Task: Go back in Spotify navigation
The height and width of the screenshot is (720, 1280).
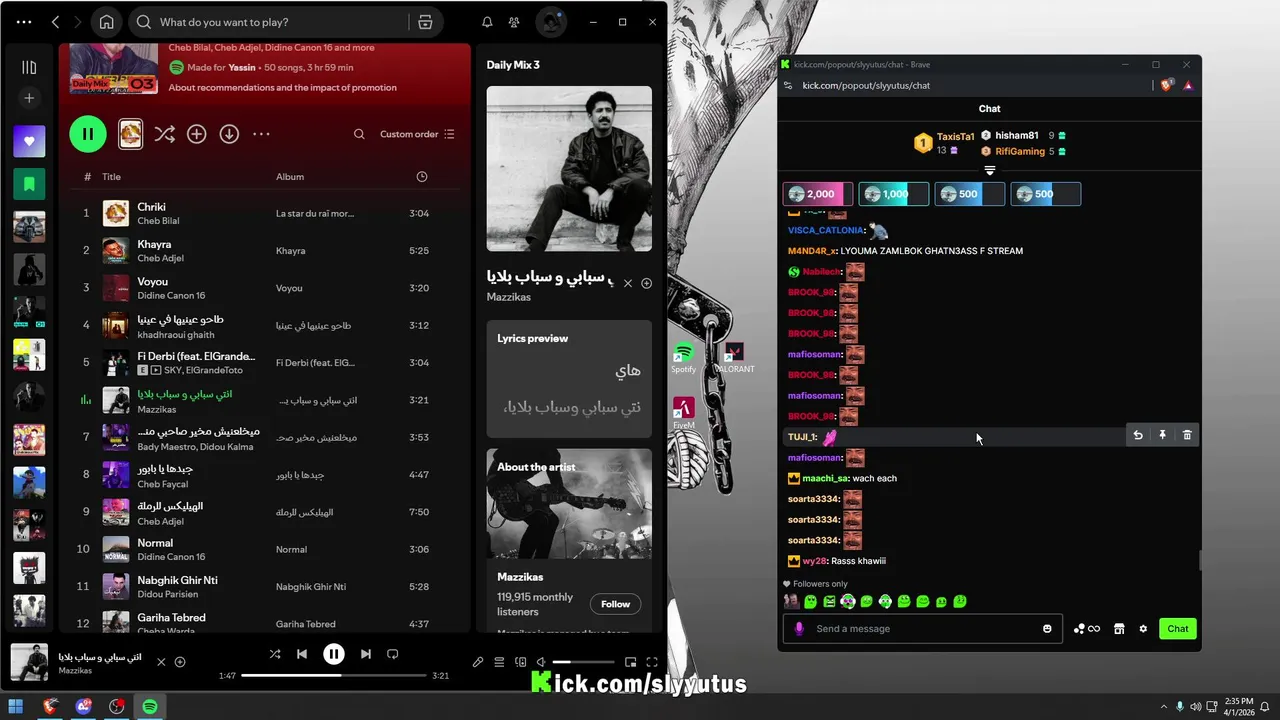Action: click(55, 22)
